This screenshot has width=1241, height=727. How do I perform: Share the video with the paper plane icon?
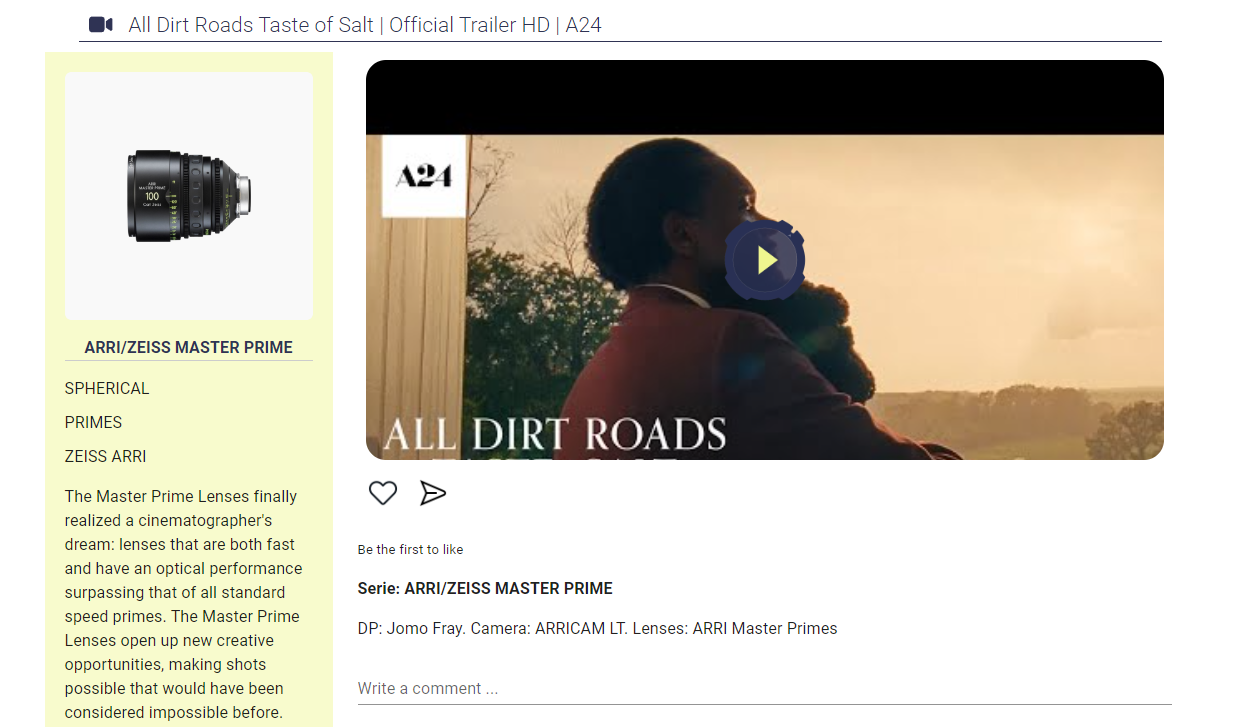[433, 493]
